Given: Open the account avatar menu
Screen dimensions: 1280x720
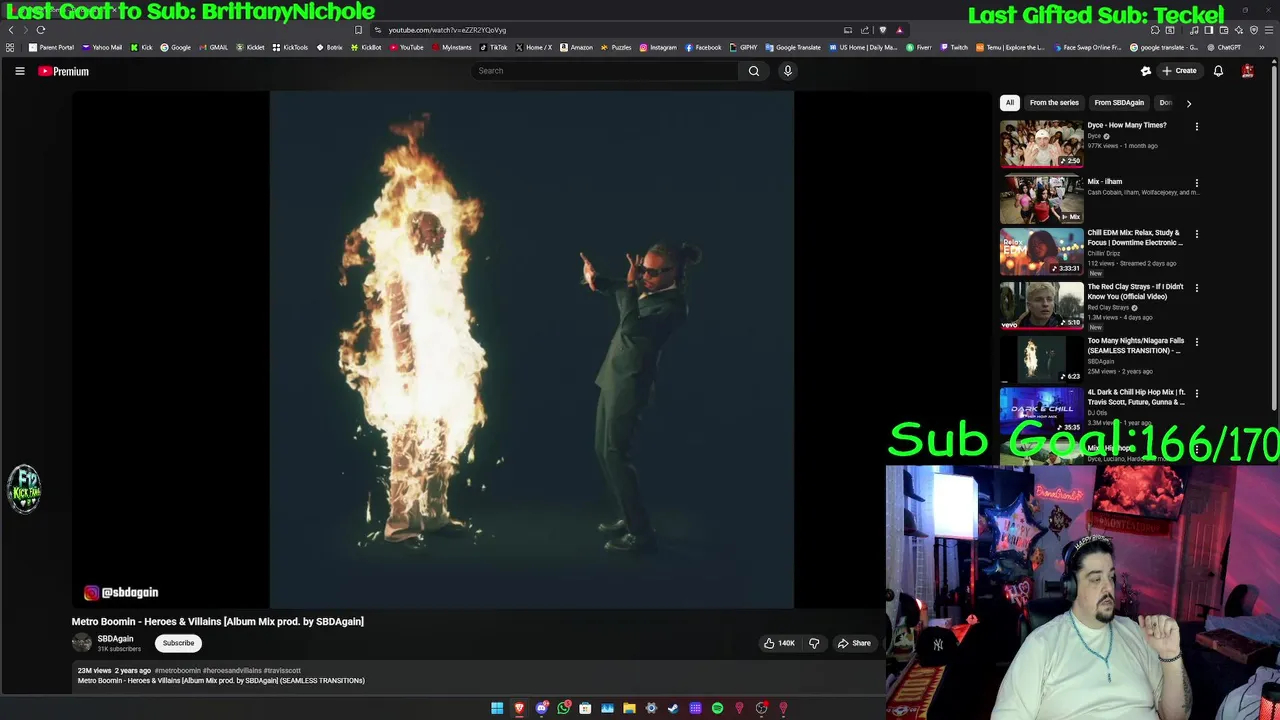Looking at the screenshot, I should pos(1248,71).
